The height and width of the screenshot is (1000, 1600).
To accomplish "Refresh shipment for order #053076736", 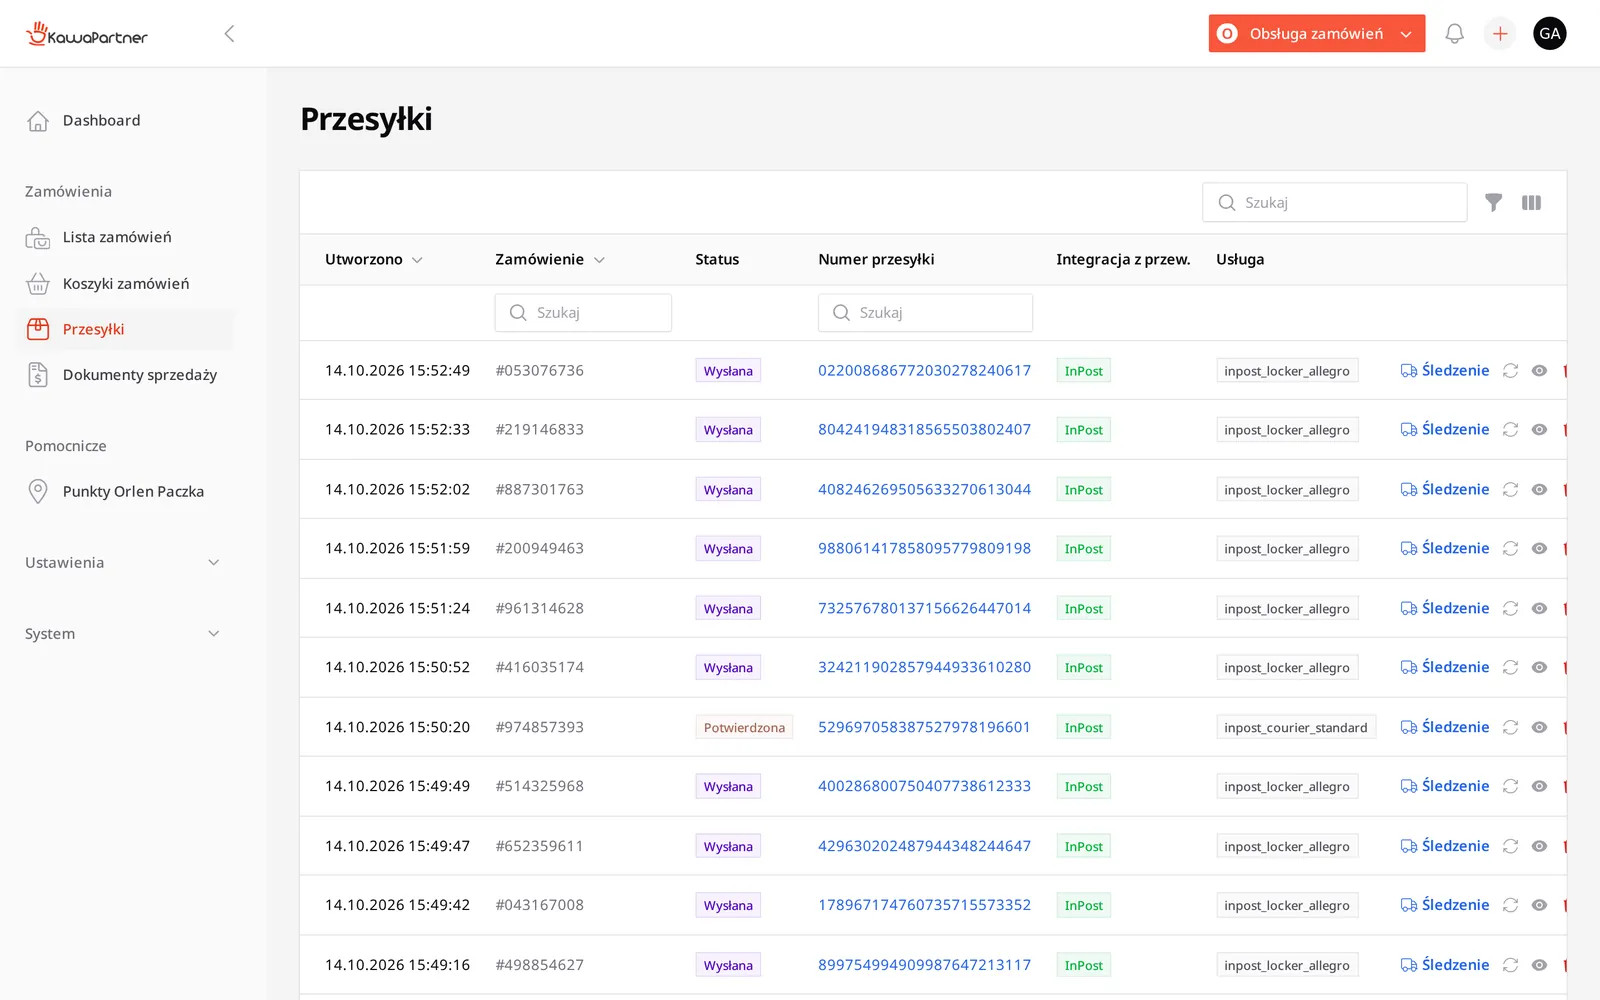I will click(x=1510, y=371).
